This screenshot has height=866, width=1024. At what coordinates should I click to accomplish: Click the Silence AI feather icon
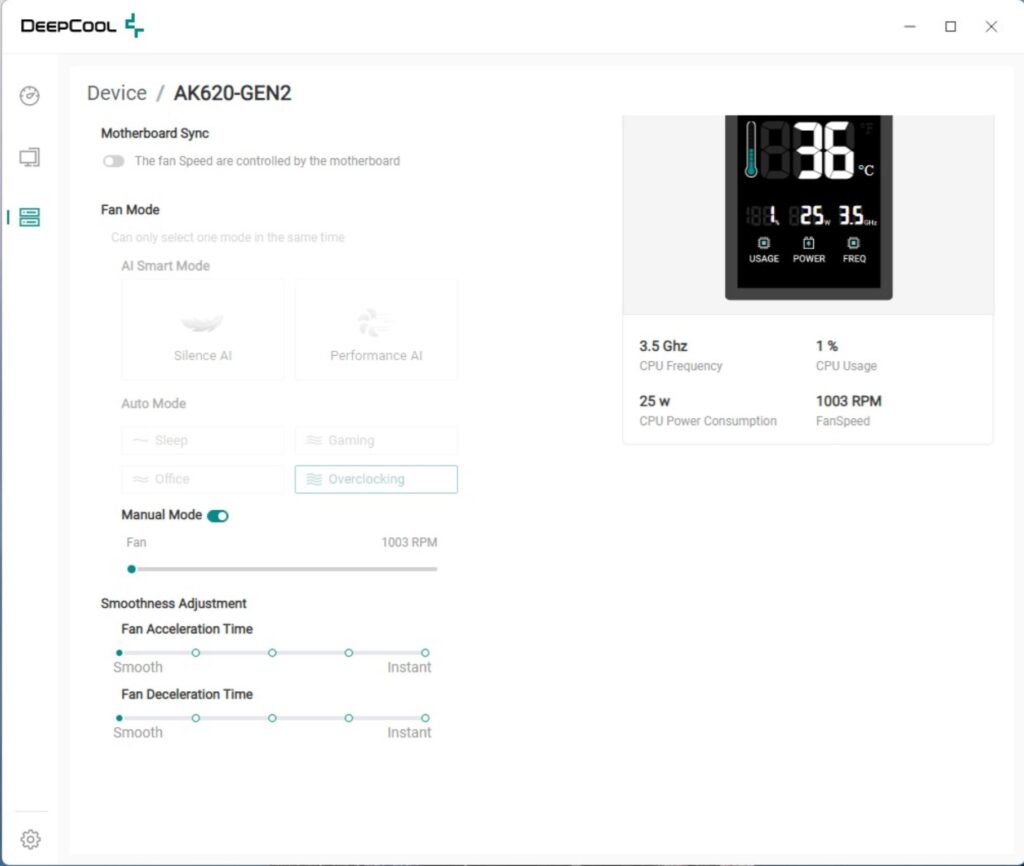[202, 323]
